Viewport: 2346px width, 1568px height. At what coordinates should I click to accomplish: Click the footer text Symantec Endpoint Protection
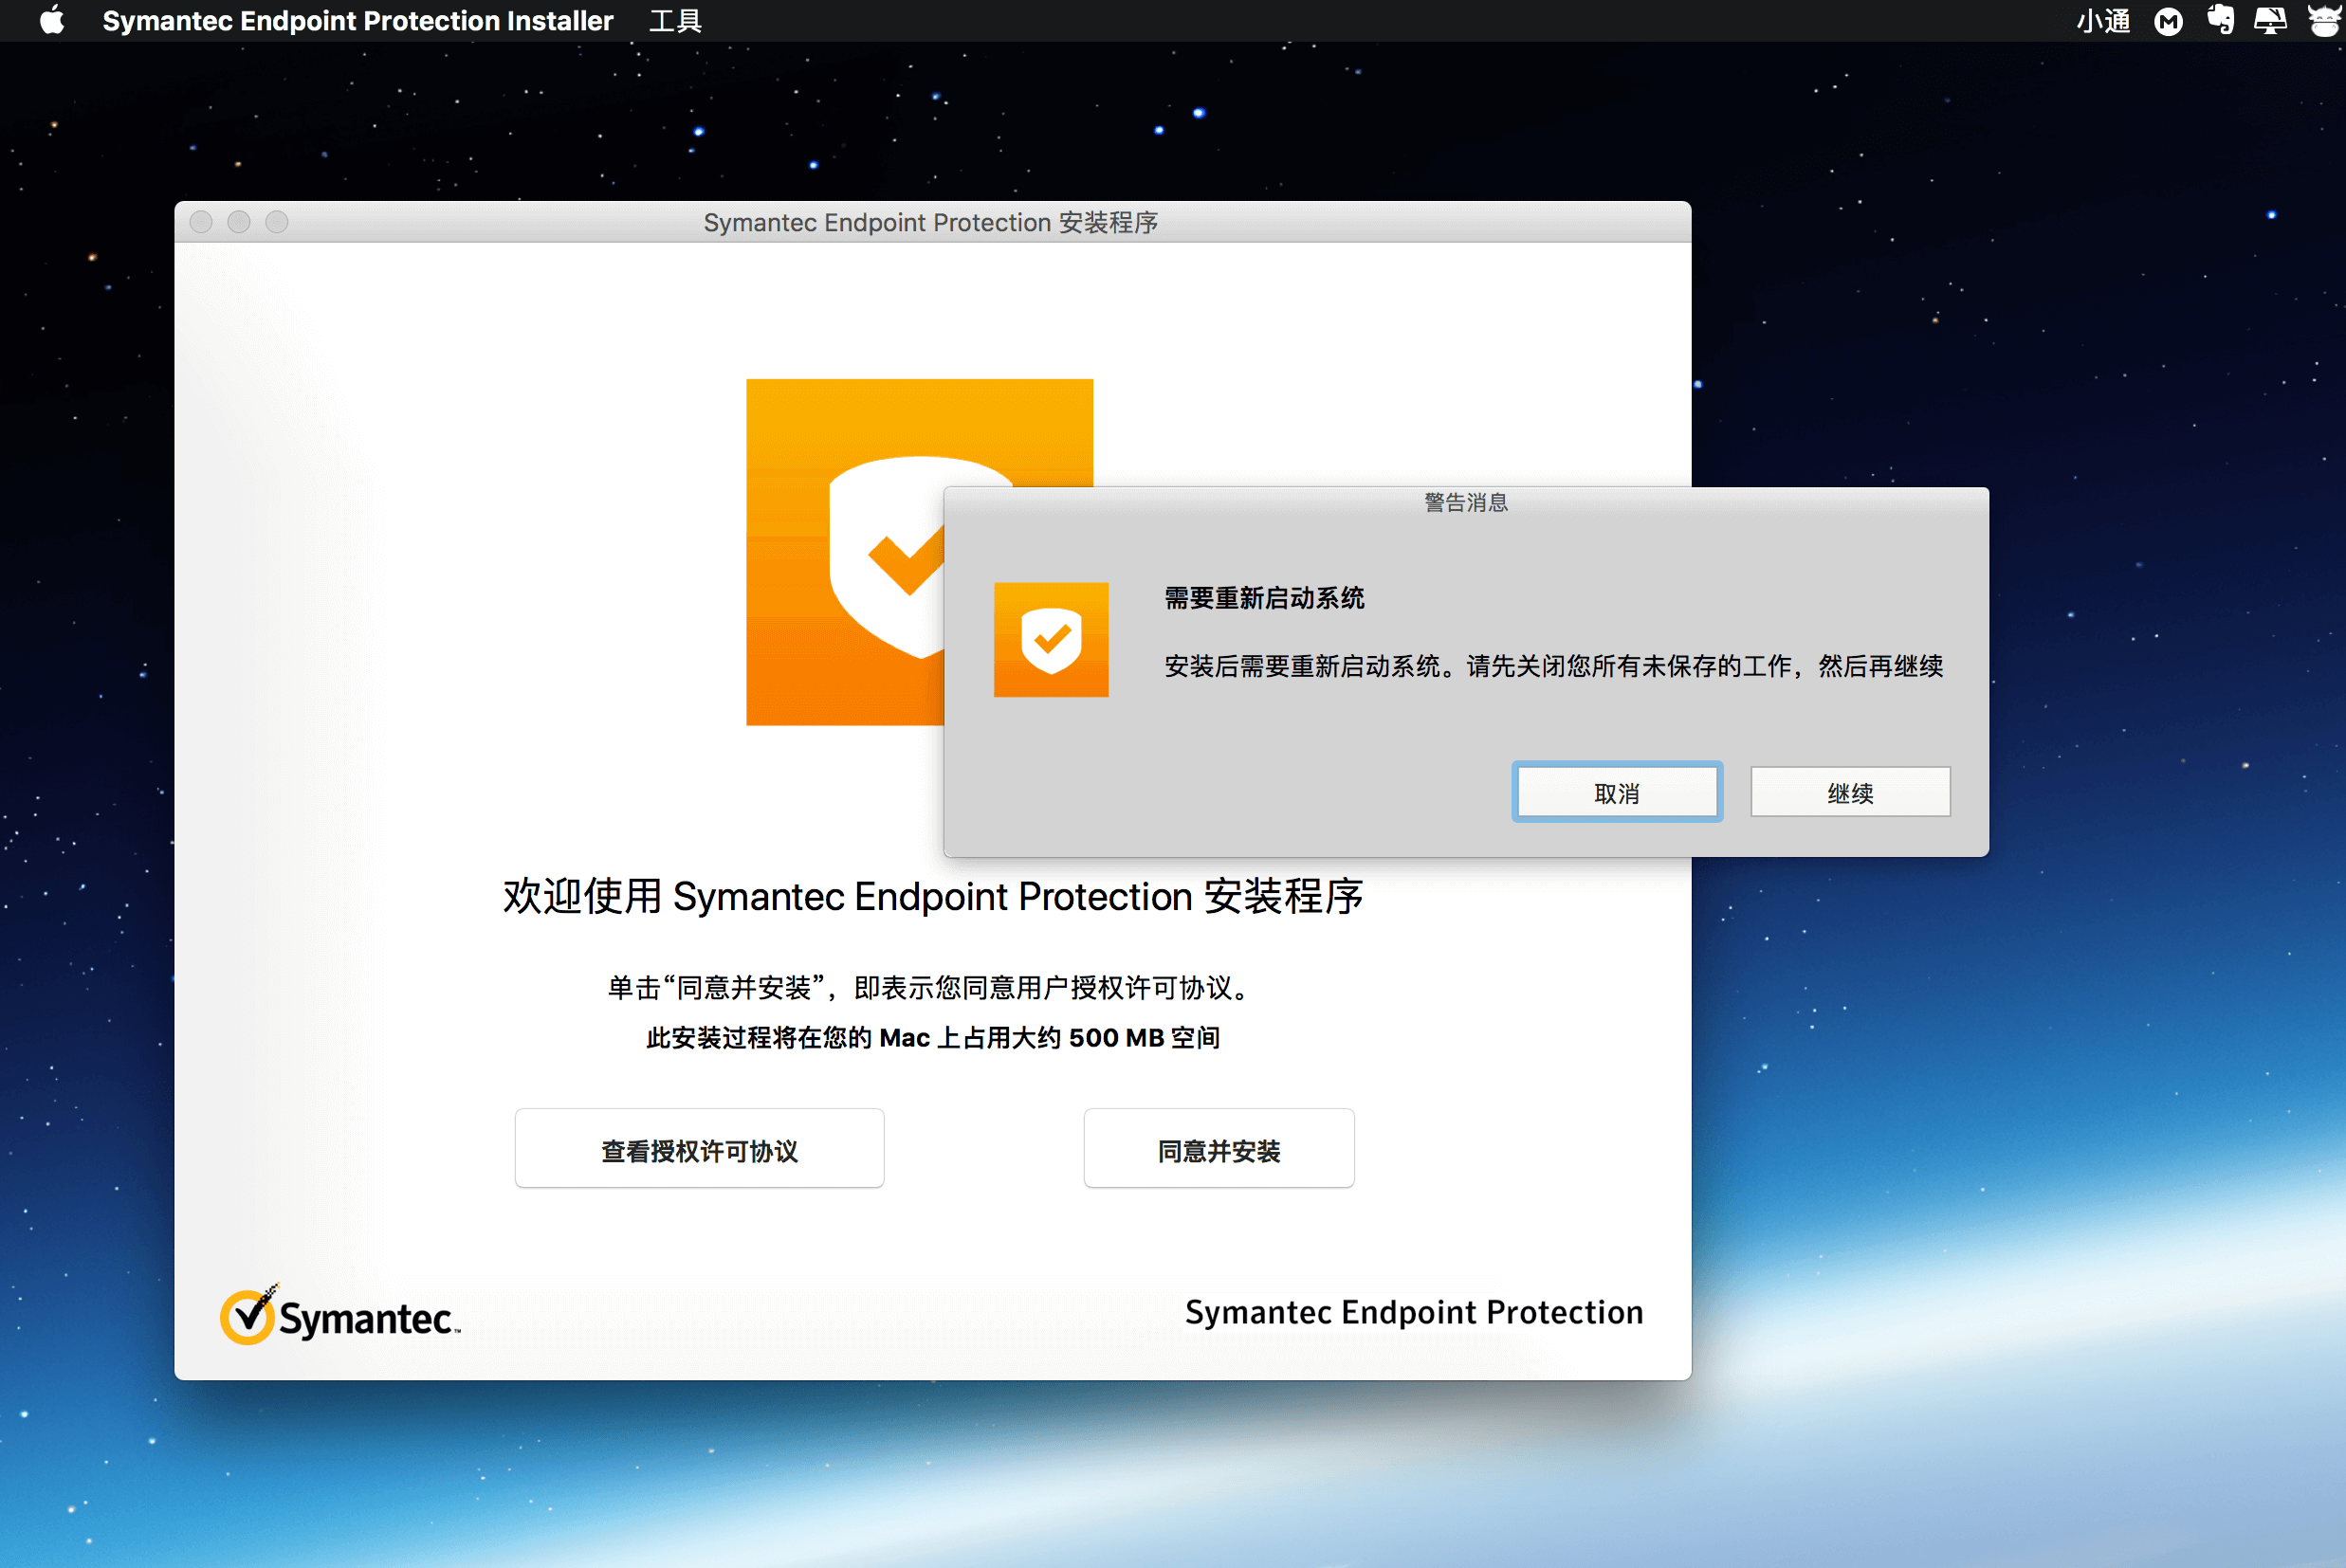1414,1312
